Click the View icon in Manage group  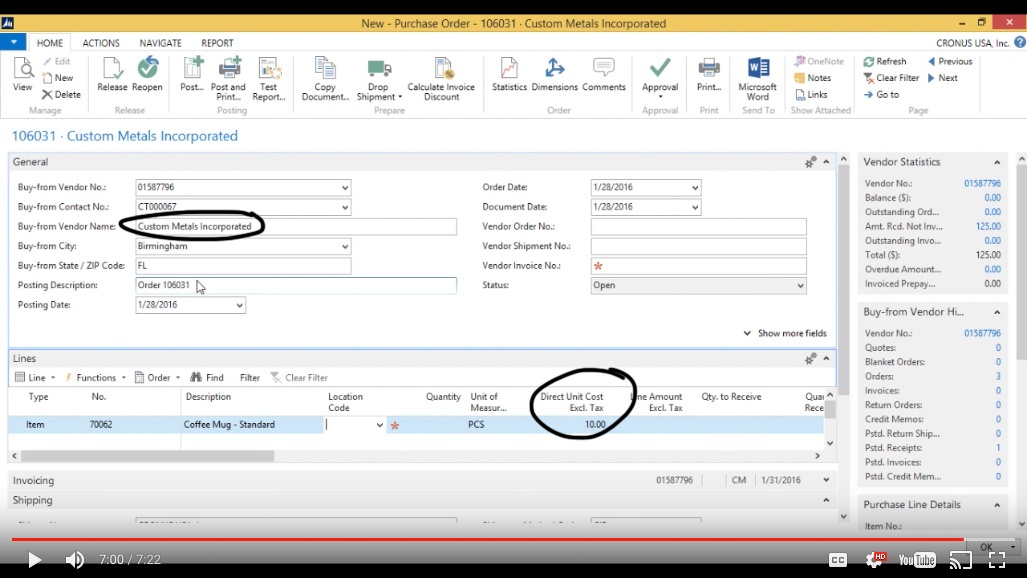pyautogui.click(x=22, y=74)
